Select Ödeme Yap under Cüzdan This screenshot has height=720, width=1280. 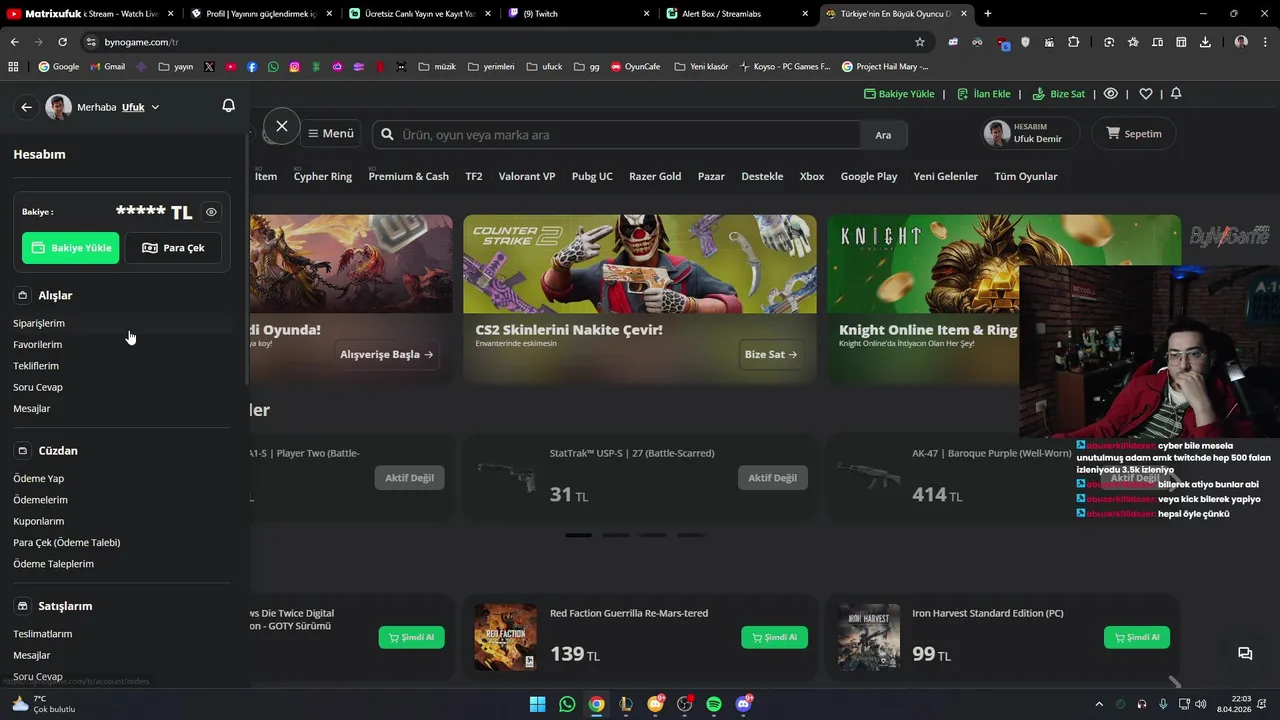point(39,478)
